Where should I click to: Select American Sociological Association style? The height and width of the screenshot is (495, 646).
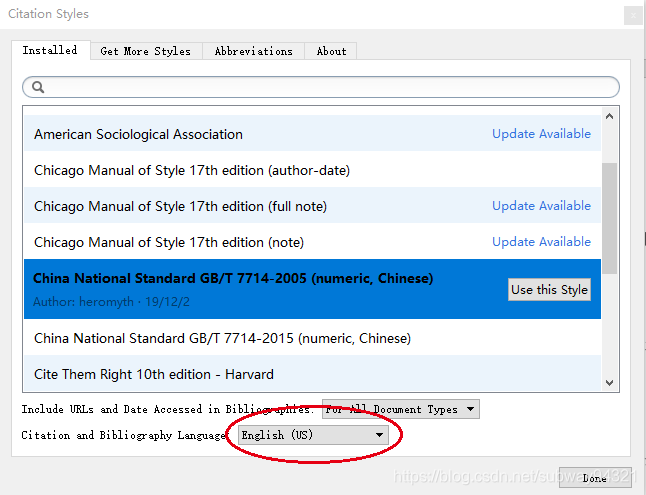pos(312,134)
